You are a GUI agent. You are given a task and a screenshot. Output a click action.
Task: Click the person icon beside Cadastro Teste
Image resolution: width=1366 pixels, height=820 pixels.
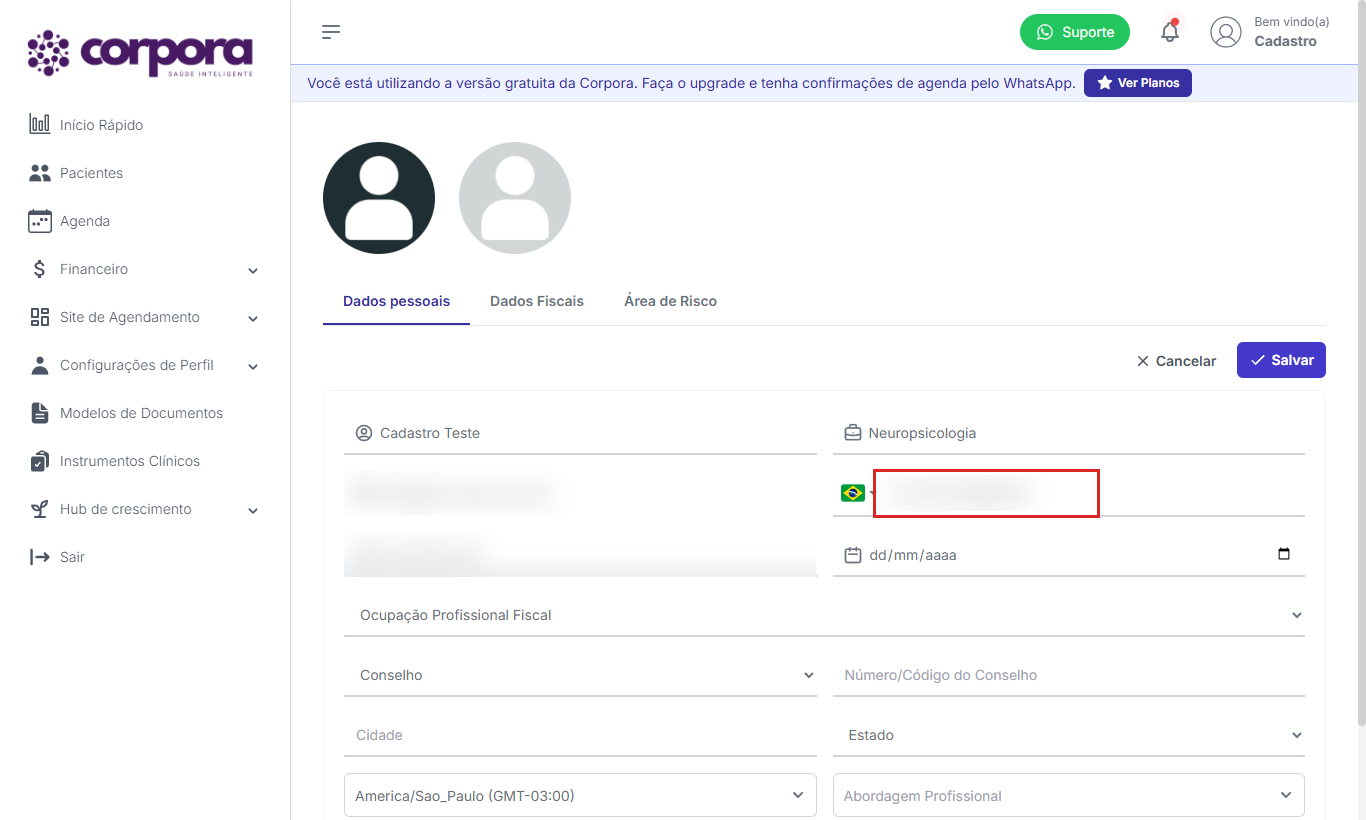point(364,433)
